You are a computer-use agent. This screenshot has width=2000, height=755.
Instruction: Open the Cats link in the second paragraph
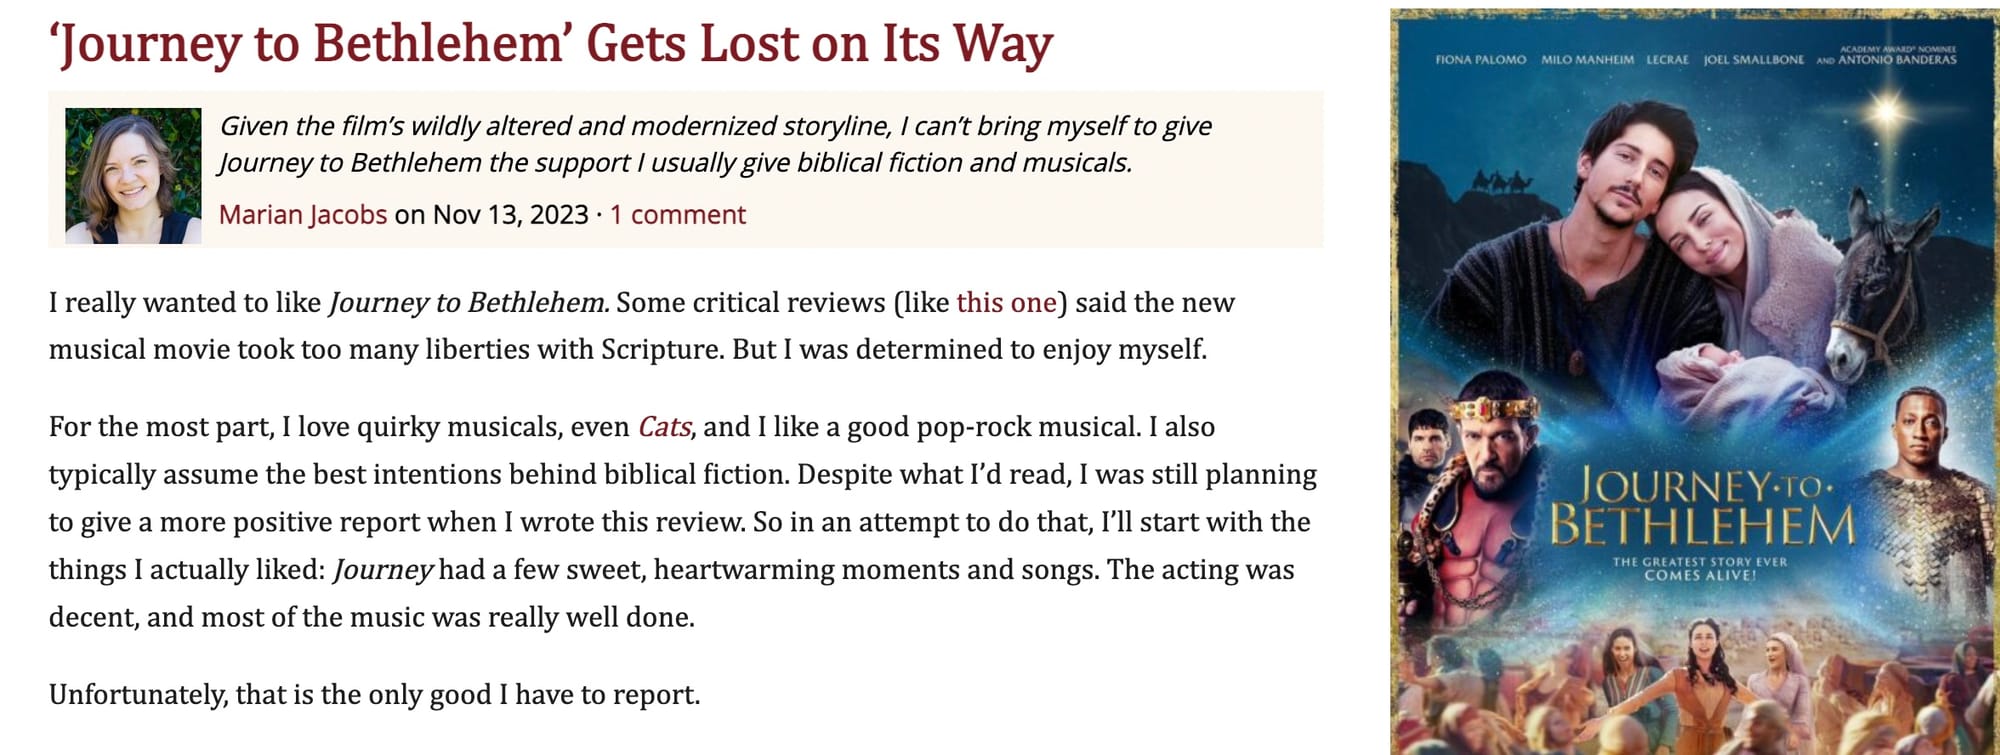(x=664, y=427)
